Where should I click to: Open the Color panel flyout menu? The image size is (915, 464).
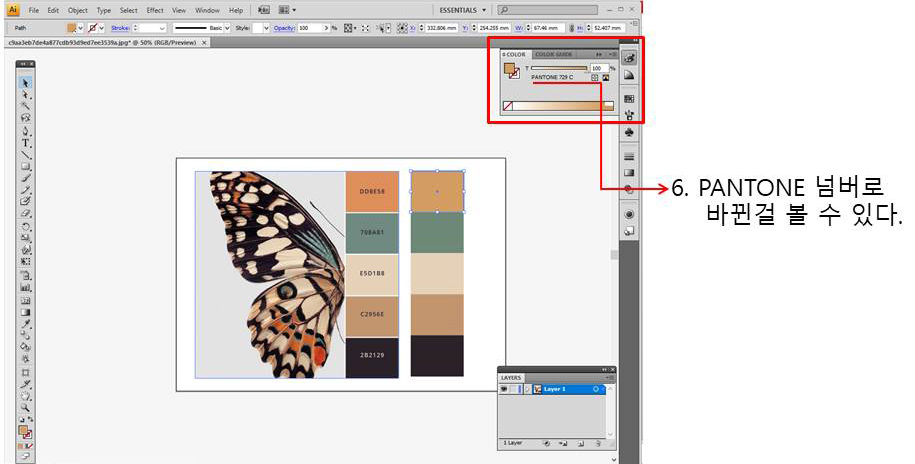coord(613,54)
